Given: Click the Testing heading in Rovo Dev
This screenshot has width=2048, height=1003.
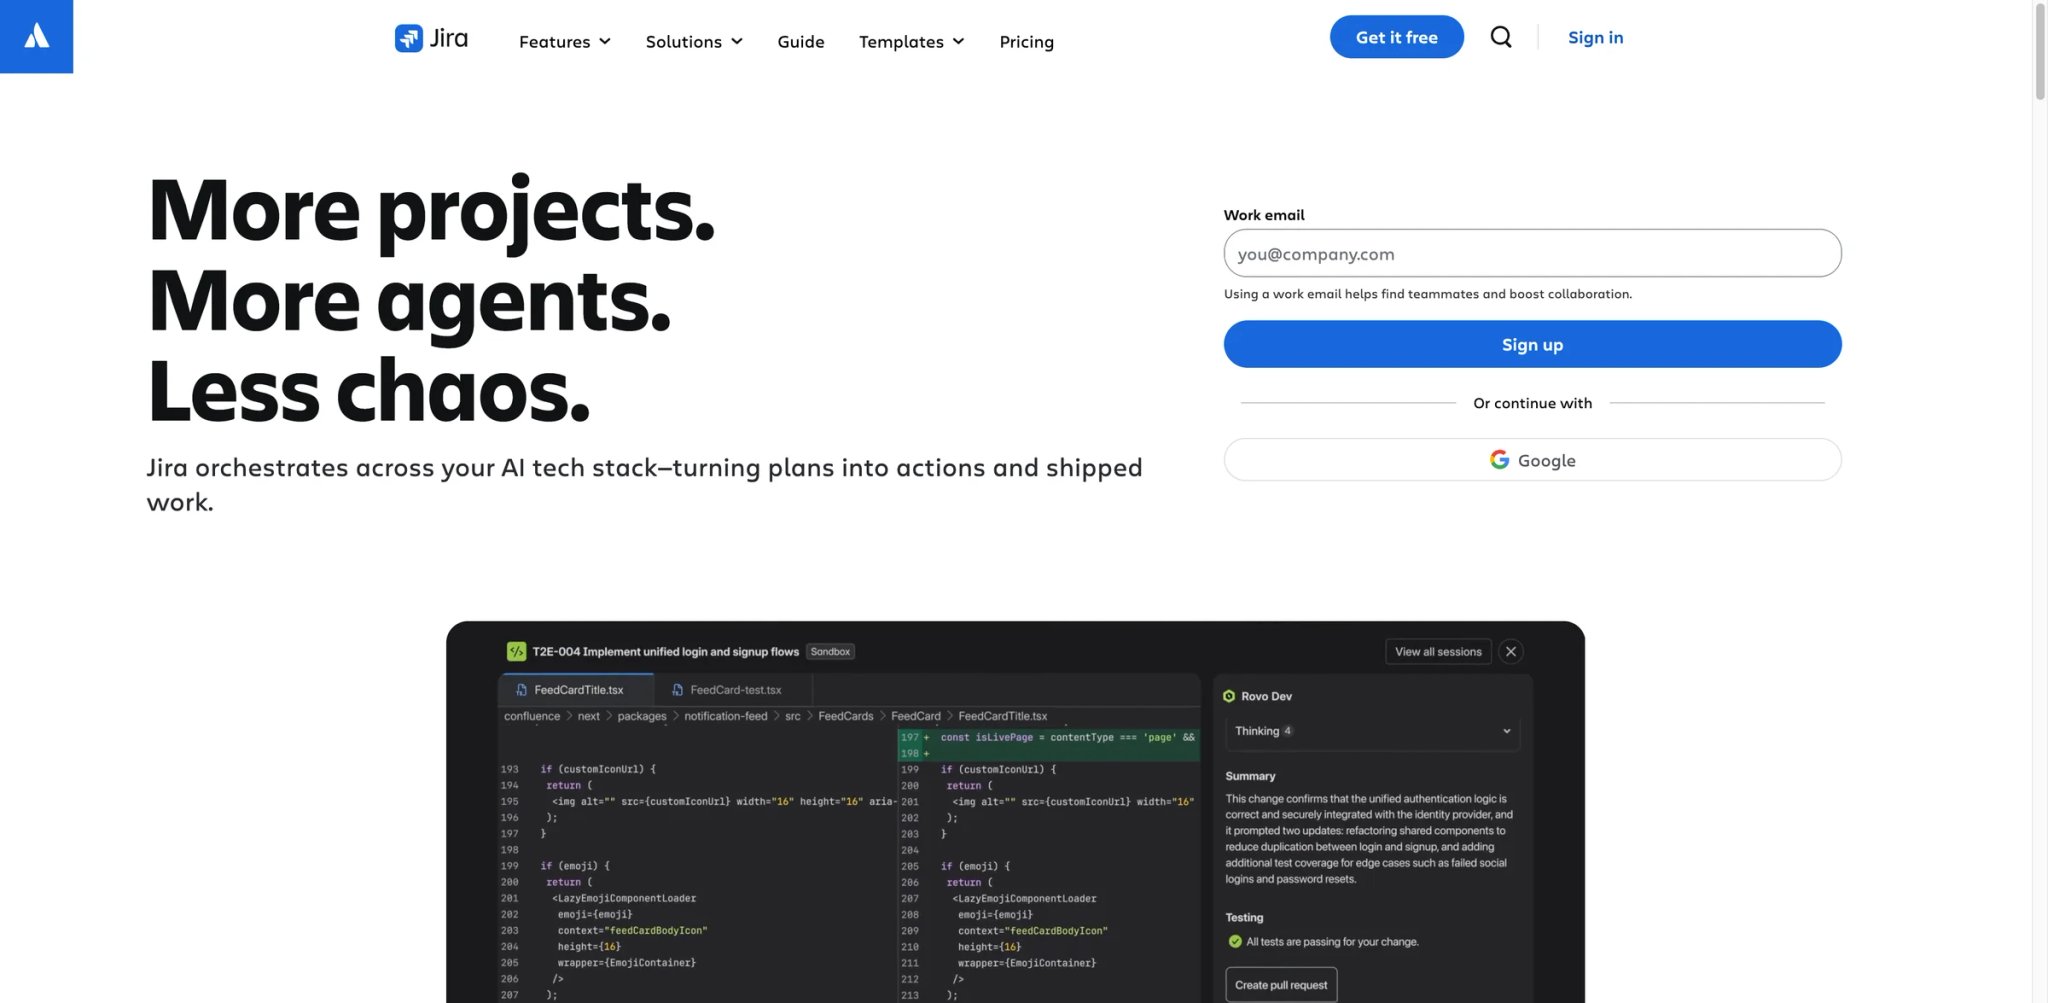Looking at the screenshot, I should point(1244,917).
